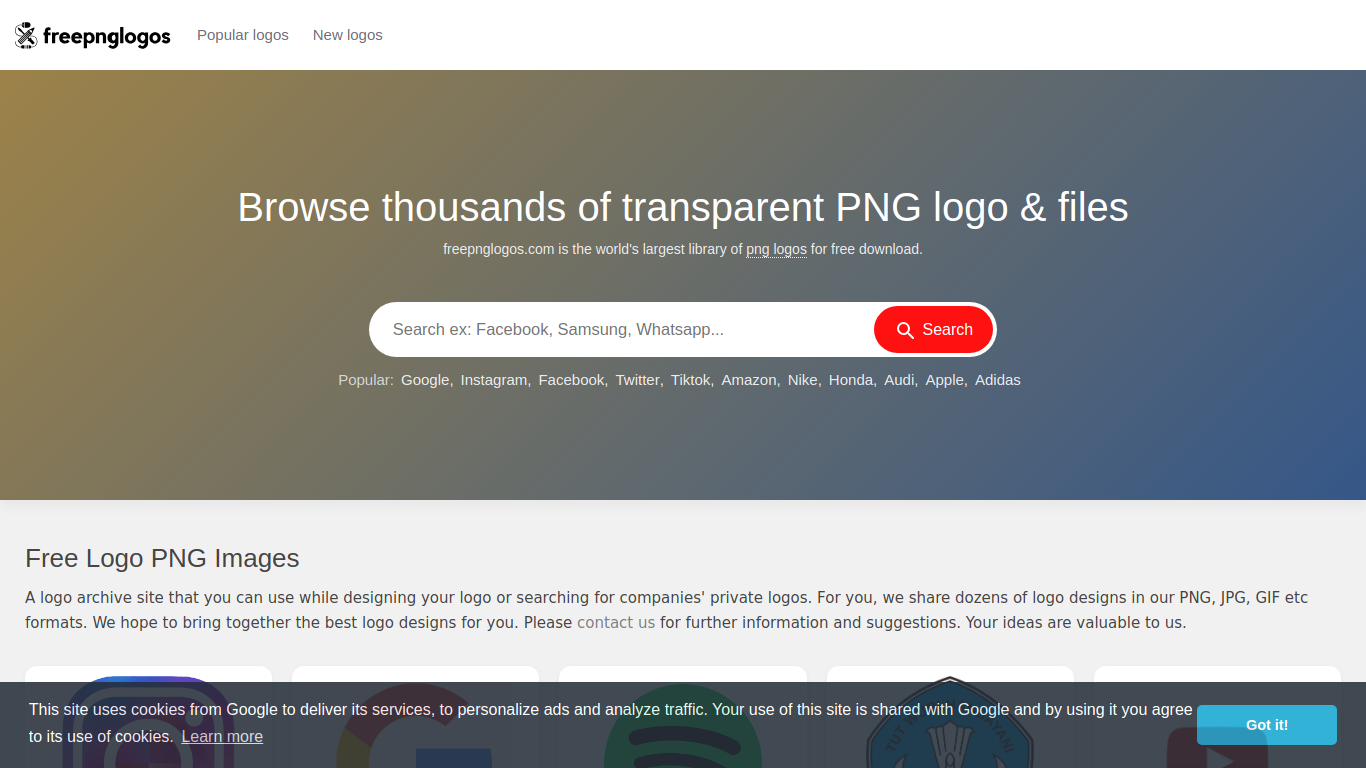1366x768 pixels.
Task: Click the red Search button
Action: click(933, 330)
